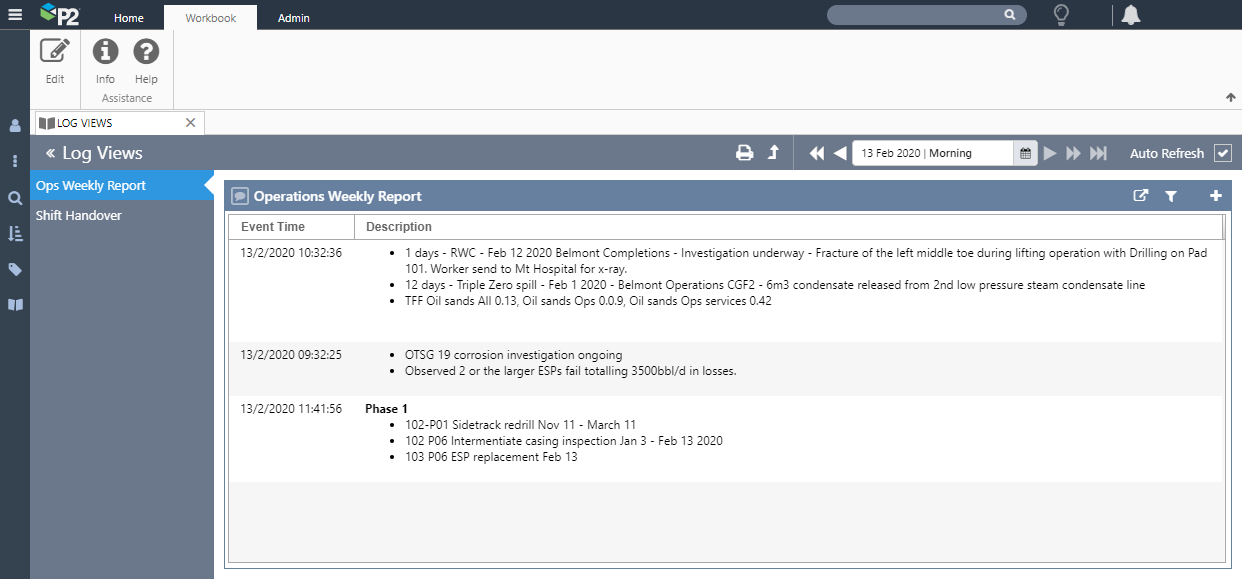Click the tag icon in left sidebar
1242x579 pixels.
click(15, 269)
